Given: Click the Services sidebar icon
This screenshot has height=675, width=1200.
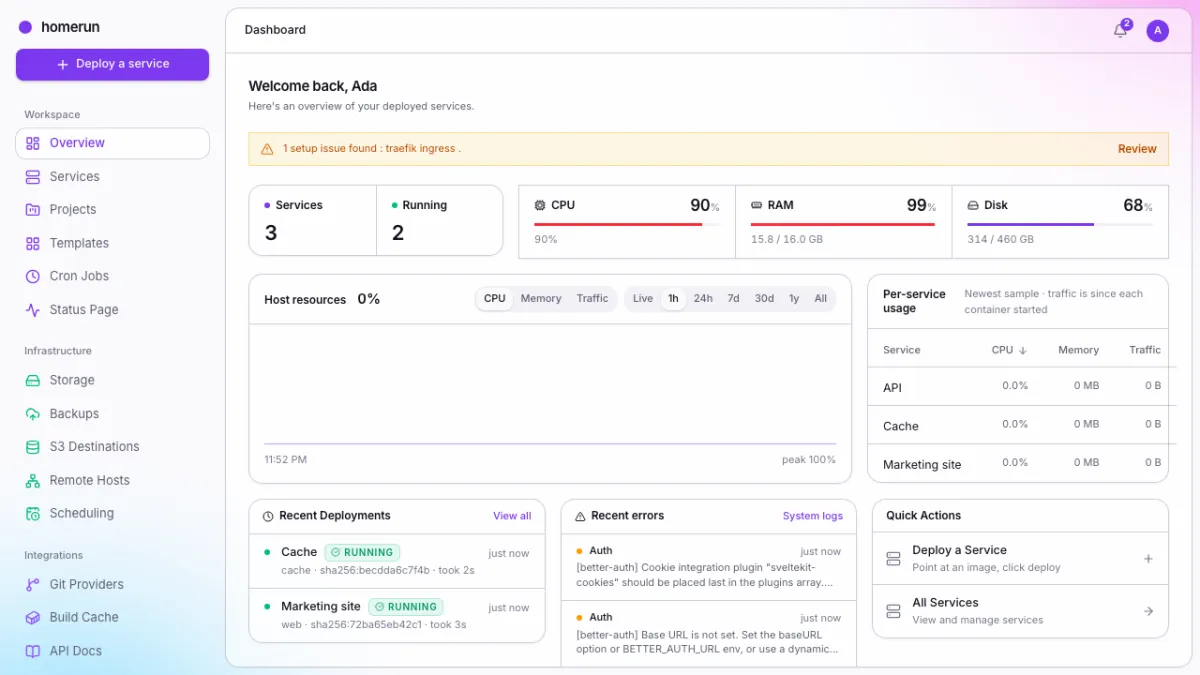Looking at the screenshot, I should tap(33, 177).
